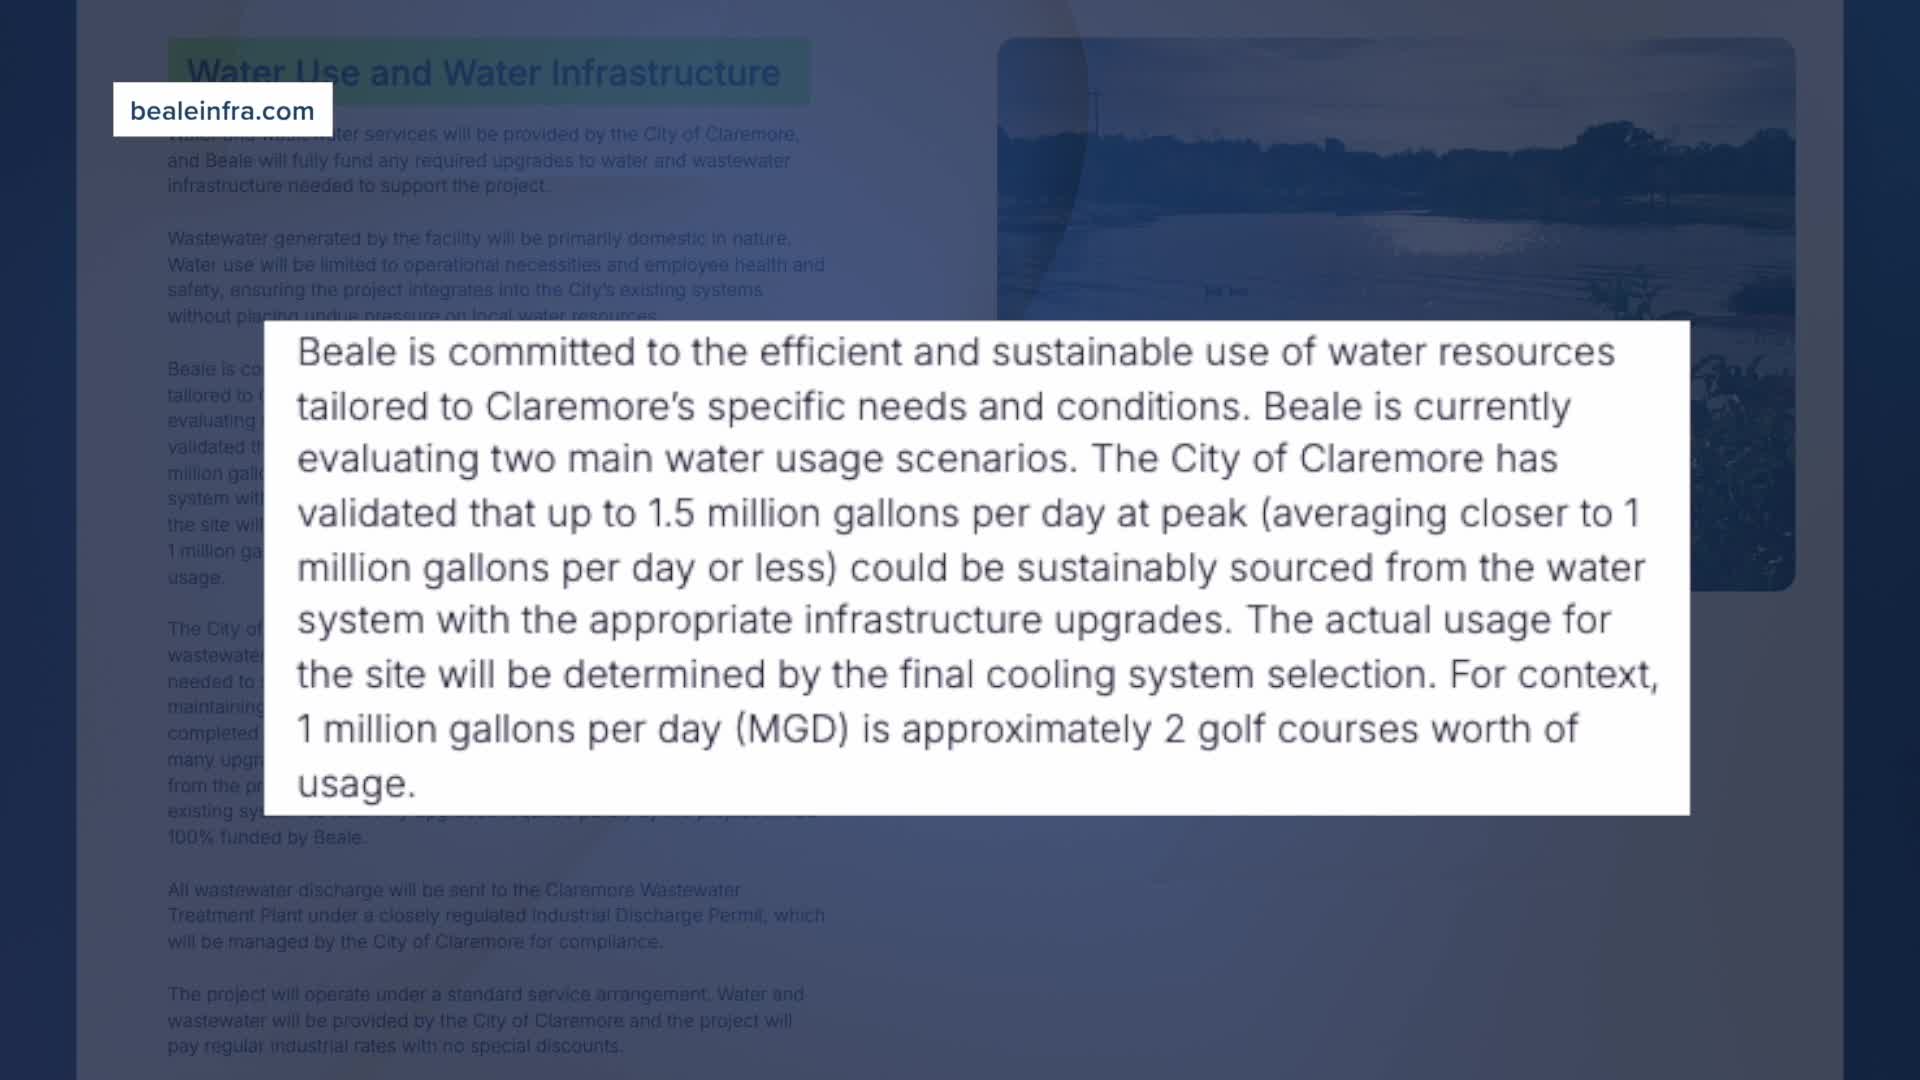Screen dimensions: 1920x1080
Task: Click the bealeinfra.com source label
Action: [x=222, y=110]
